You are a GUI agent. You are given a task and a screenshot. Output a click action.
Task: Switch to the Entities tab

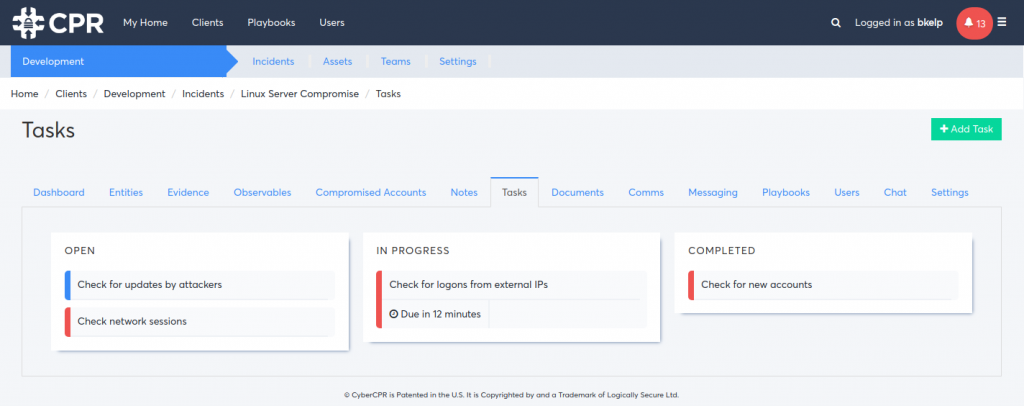click(125, 193)
